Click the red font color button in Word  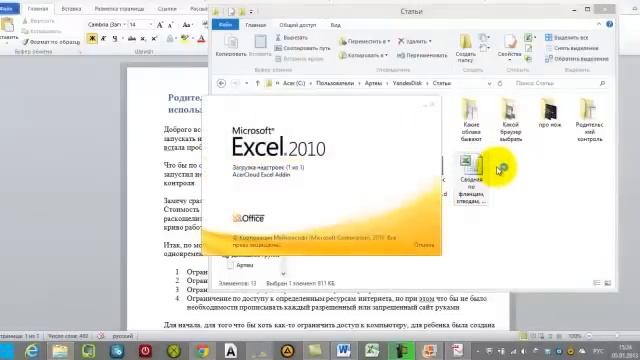coord(201,38)
